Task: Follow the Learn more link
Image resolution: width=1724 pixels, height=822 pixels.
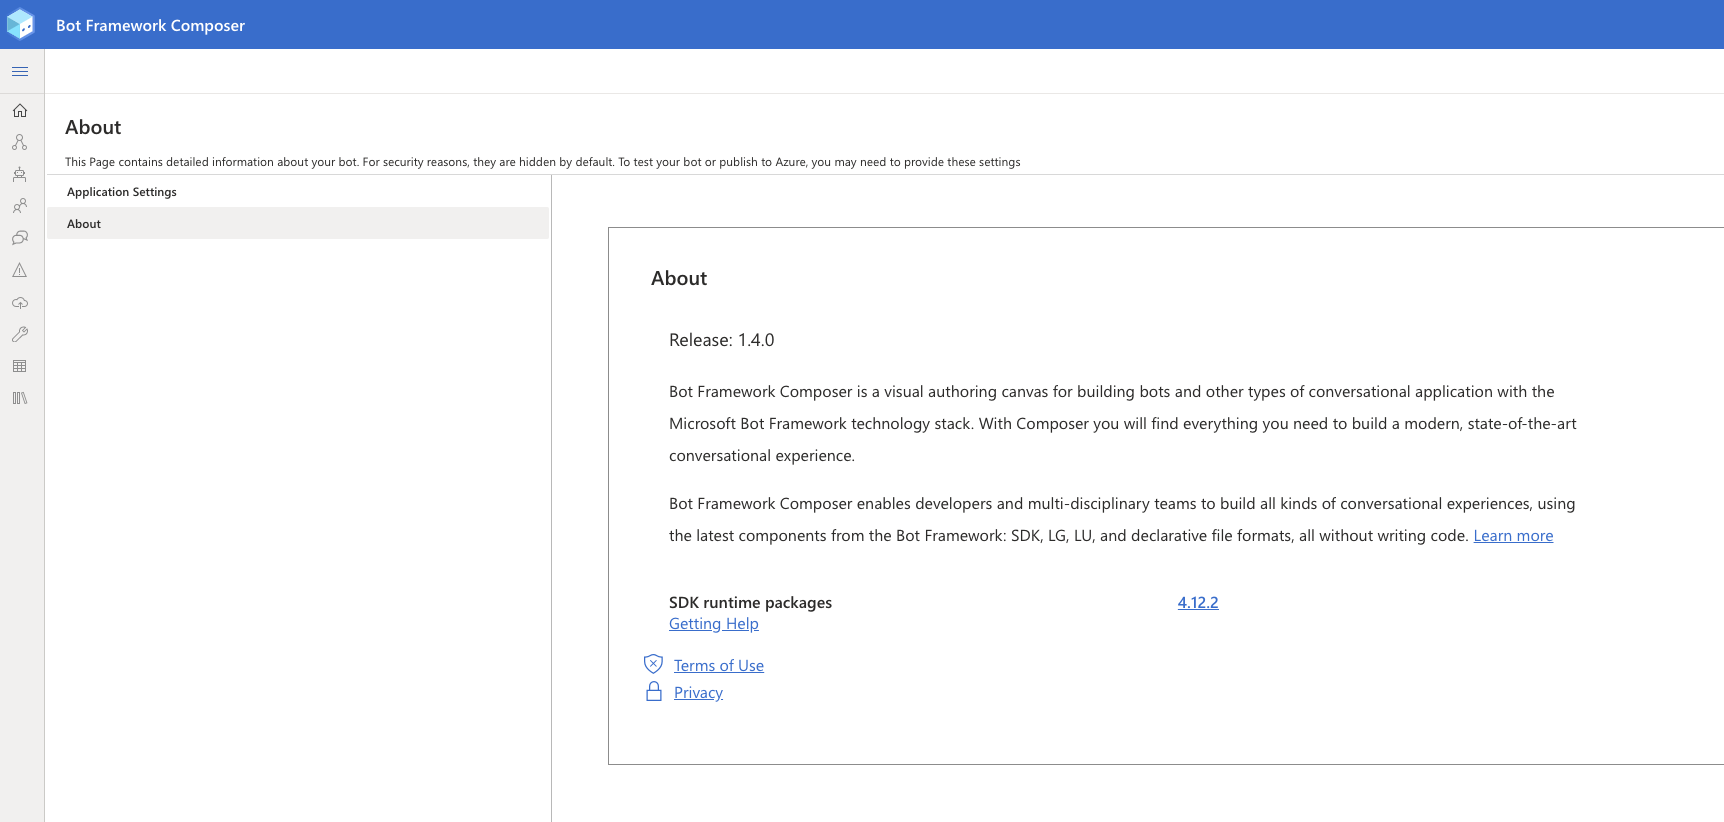Action: 1513,536
